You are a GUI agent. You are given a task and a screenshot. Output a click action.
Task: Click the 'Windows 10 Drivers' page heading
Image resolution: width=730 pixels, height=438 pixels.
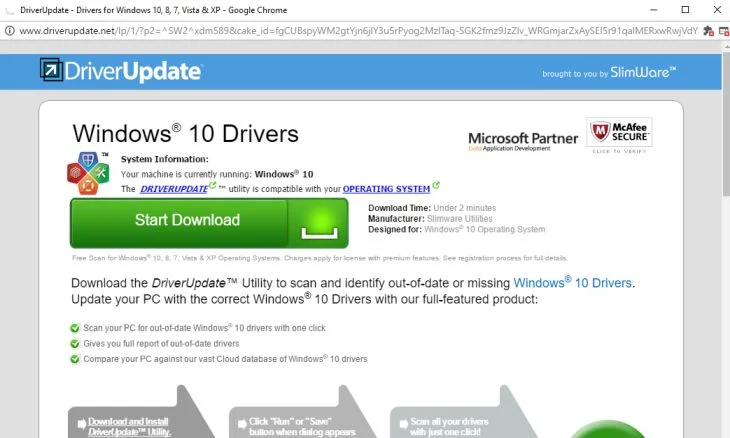point(185,134)
